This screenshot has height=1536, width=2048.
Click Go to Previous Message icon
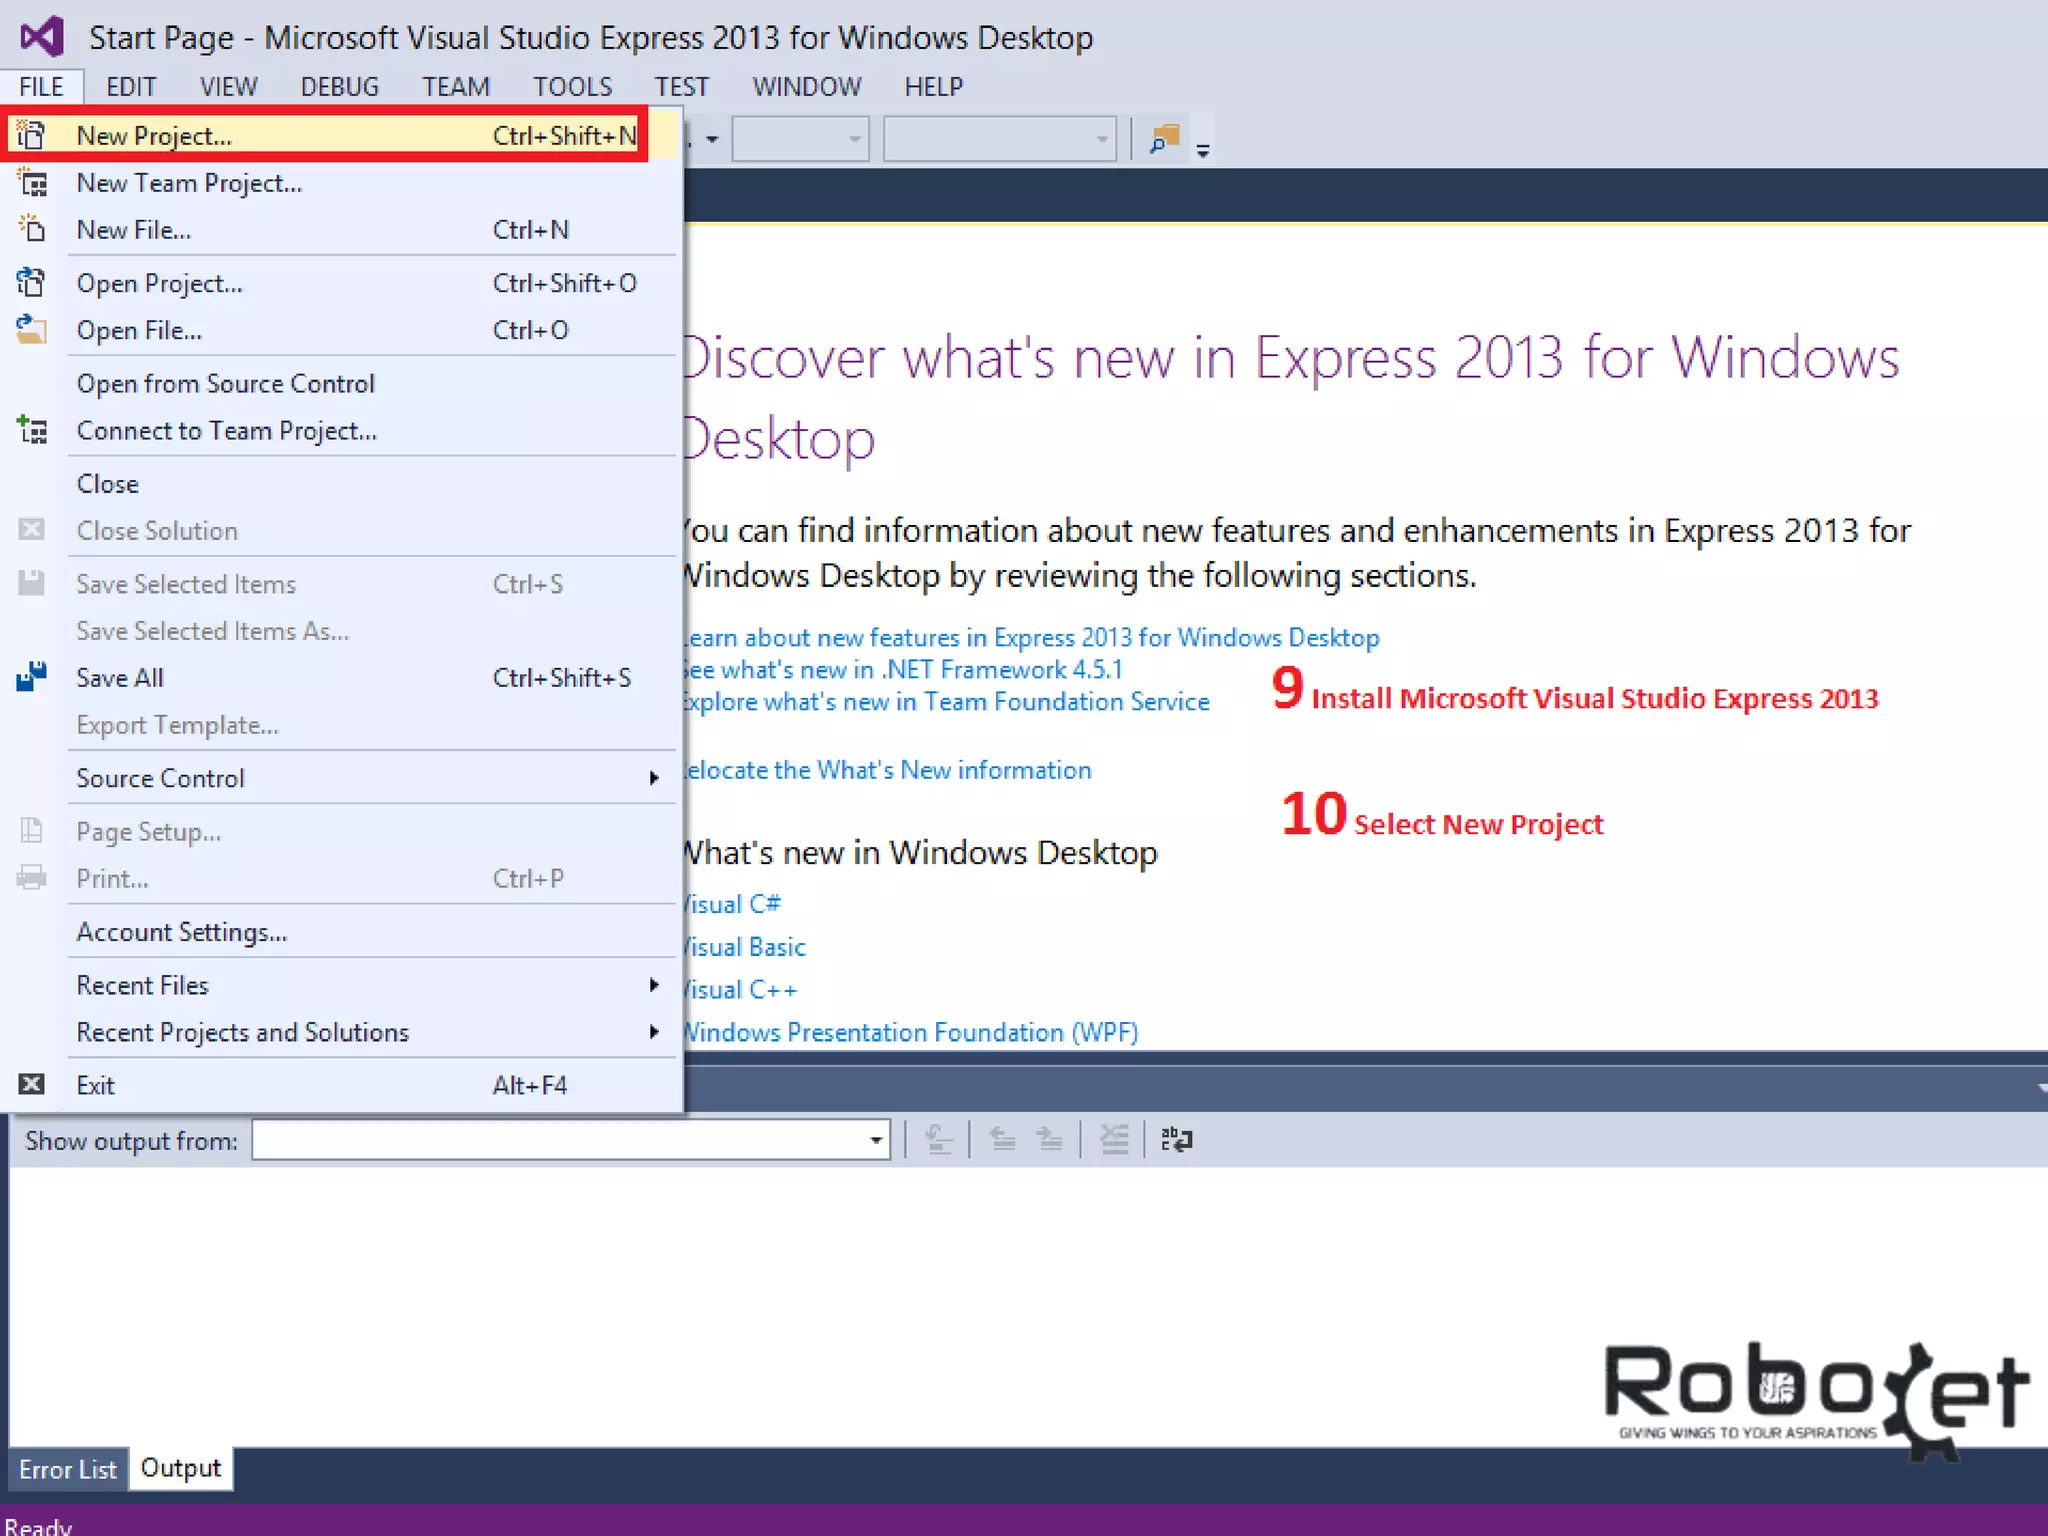(x=1002, y=1139)
